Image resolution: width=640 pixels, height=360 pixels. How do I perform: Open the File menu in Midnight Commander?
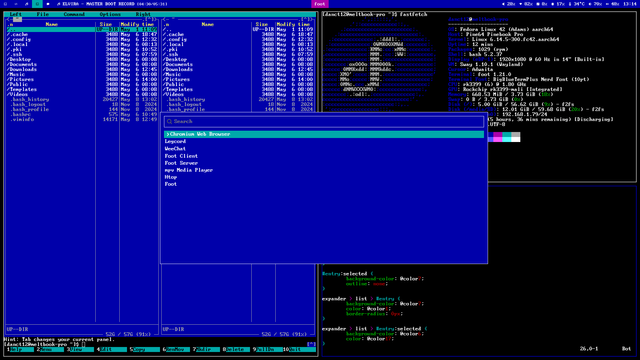point(42,14)
